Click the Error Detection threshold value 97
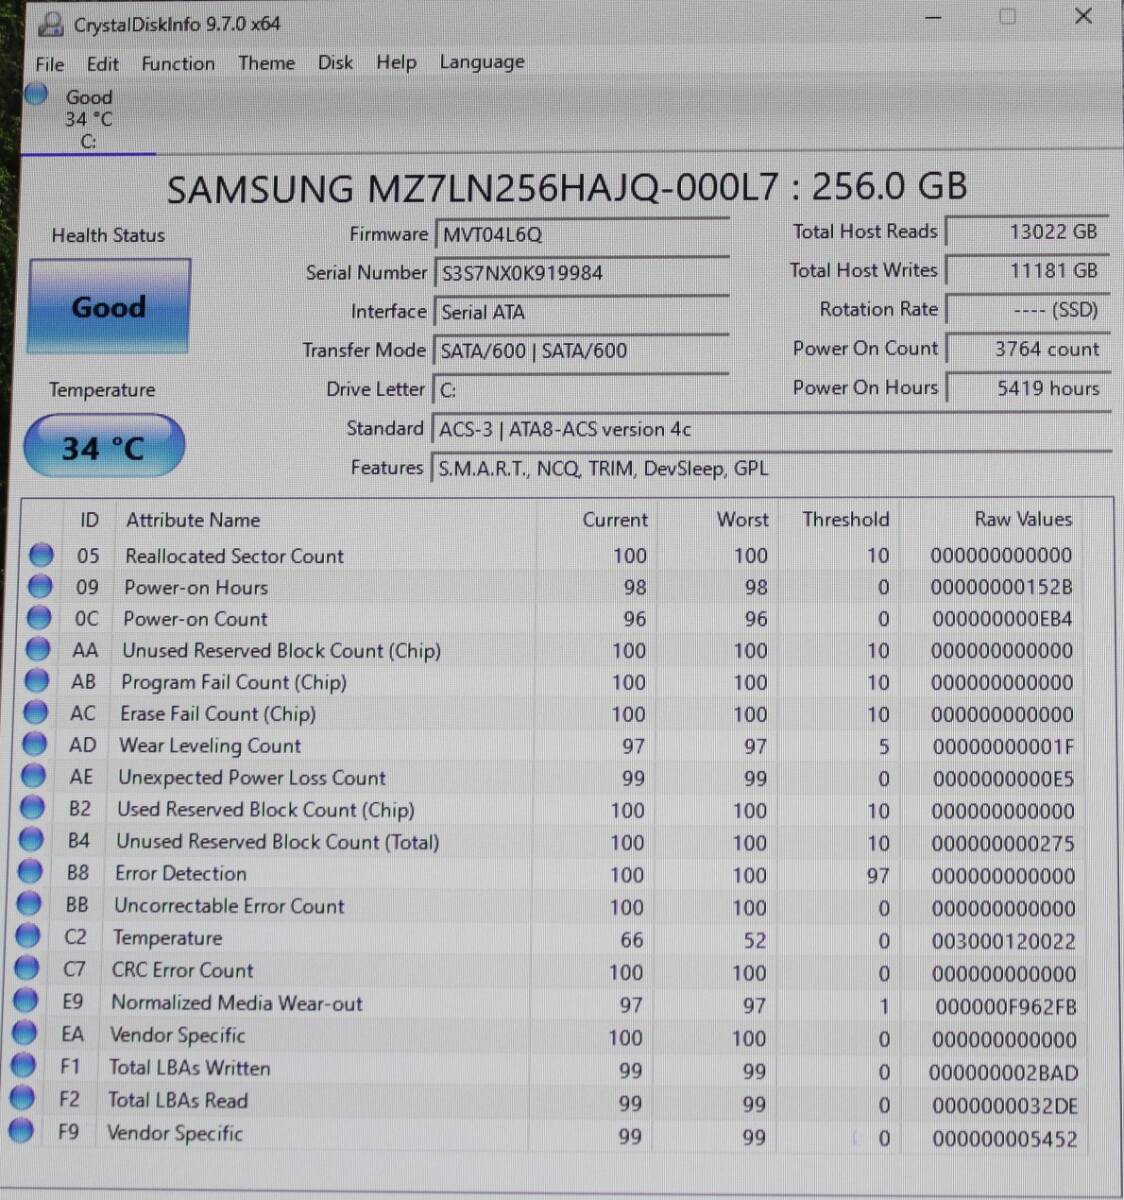 pos(877,876)
